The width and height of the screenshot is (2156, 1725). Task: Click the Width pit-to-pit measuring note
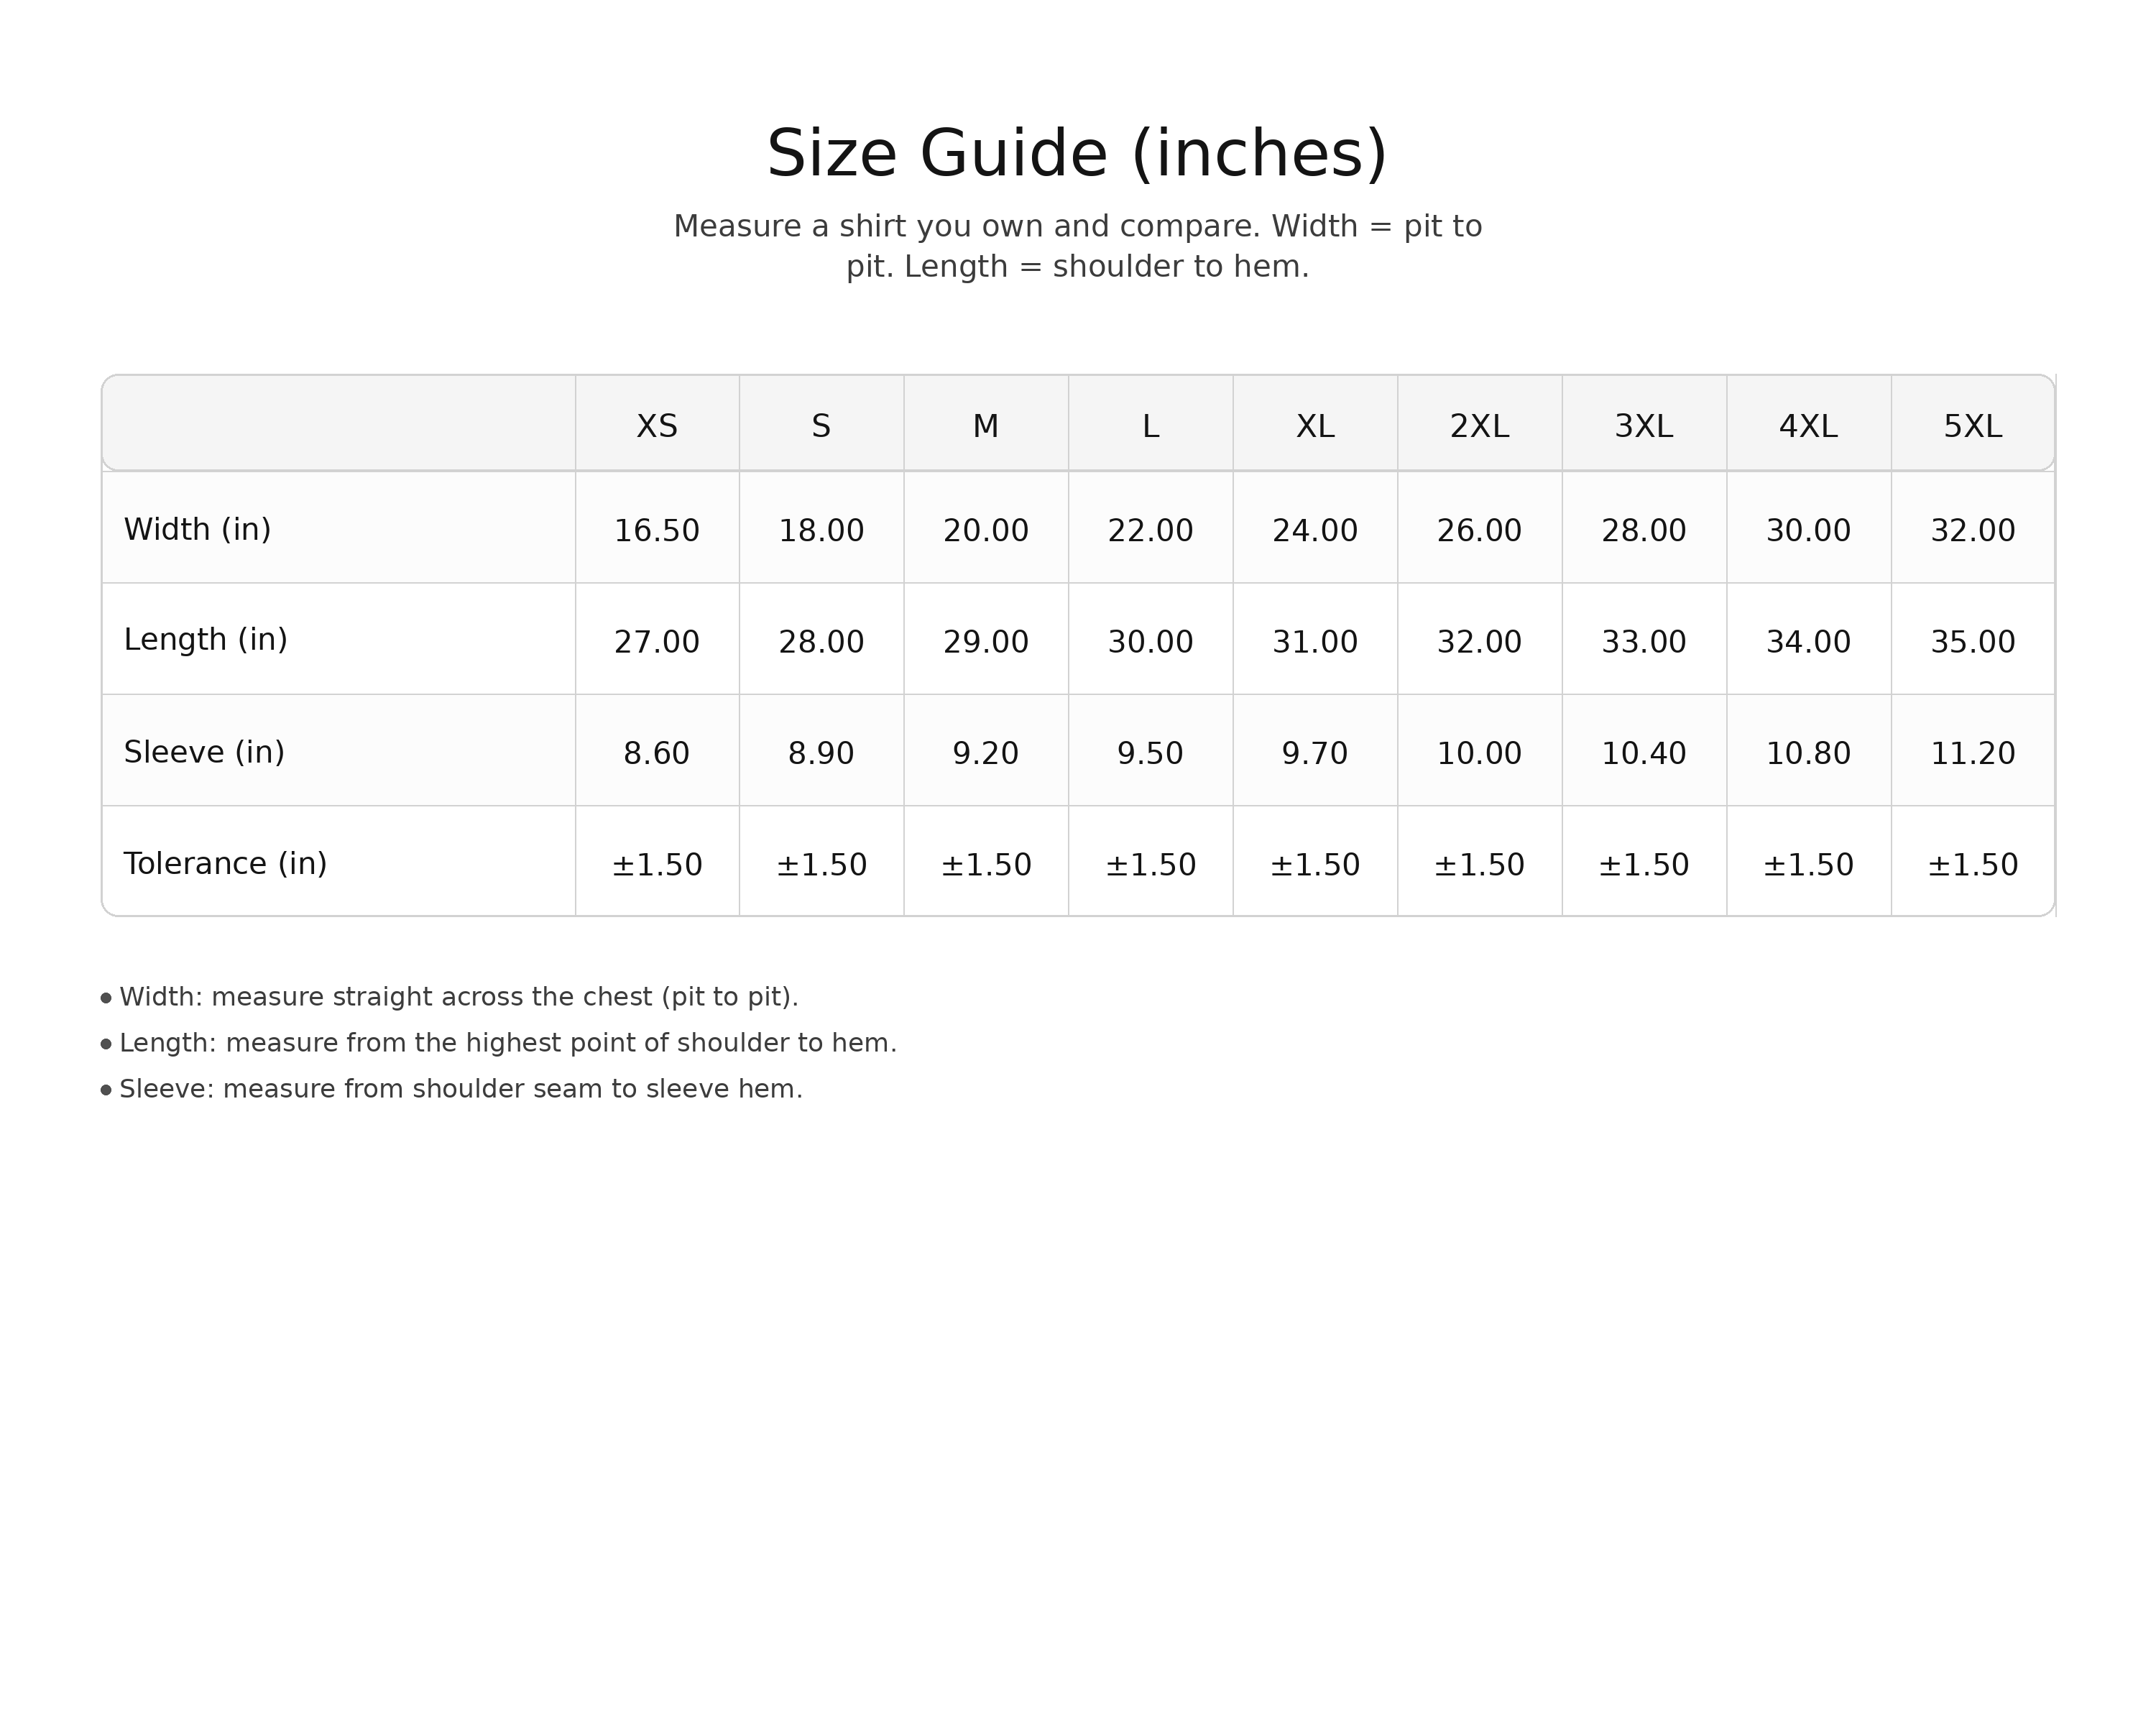click(459, 998)
